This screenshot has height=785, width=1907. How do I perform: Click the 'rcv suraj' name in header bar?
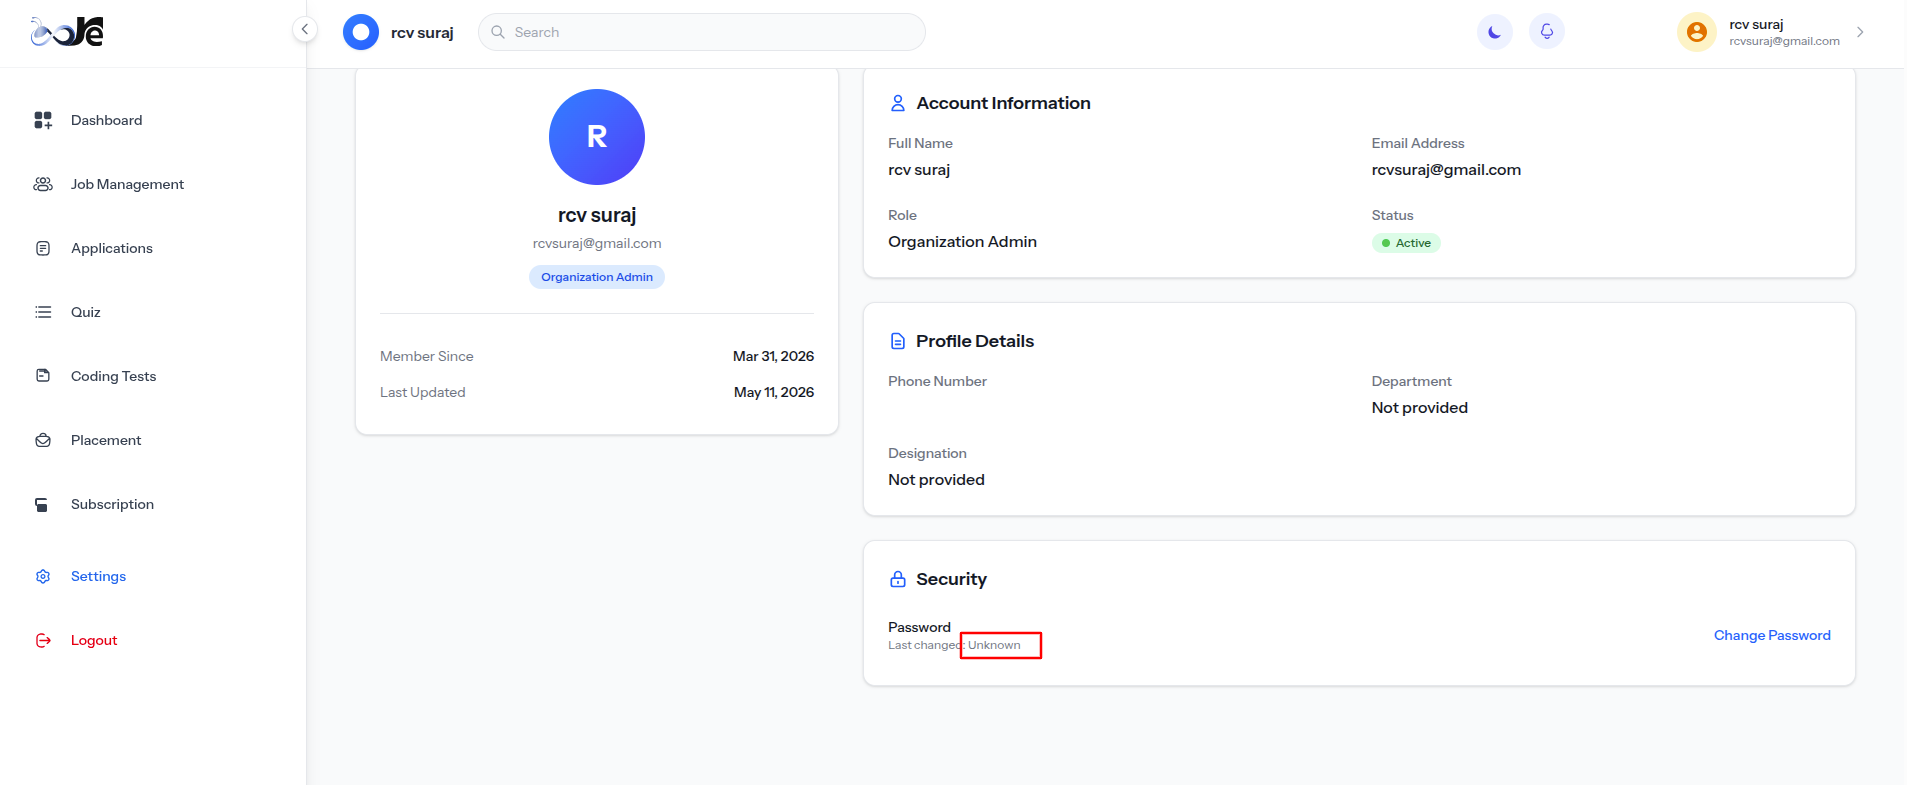point(422,33)
